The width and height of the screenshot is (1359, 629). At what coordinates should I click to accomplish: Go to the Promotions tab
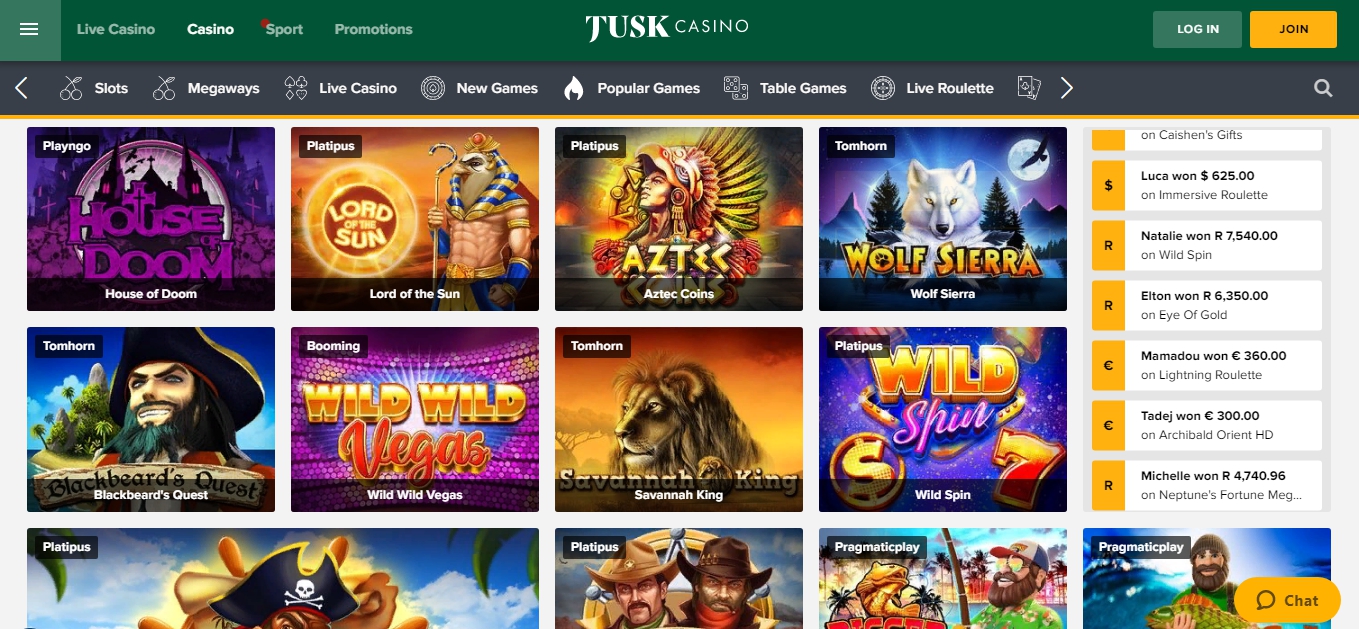click(373, 29)
